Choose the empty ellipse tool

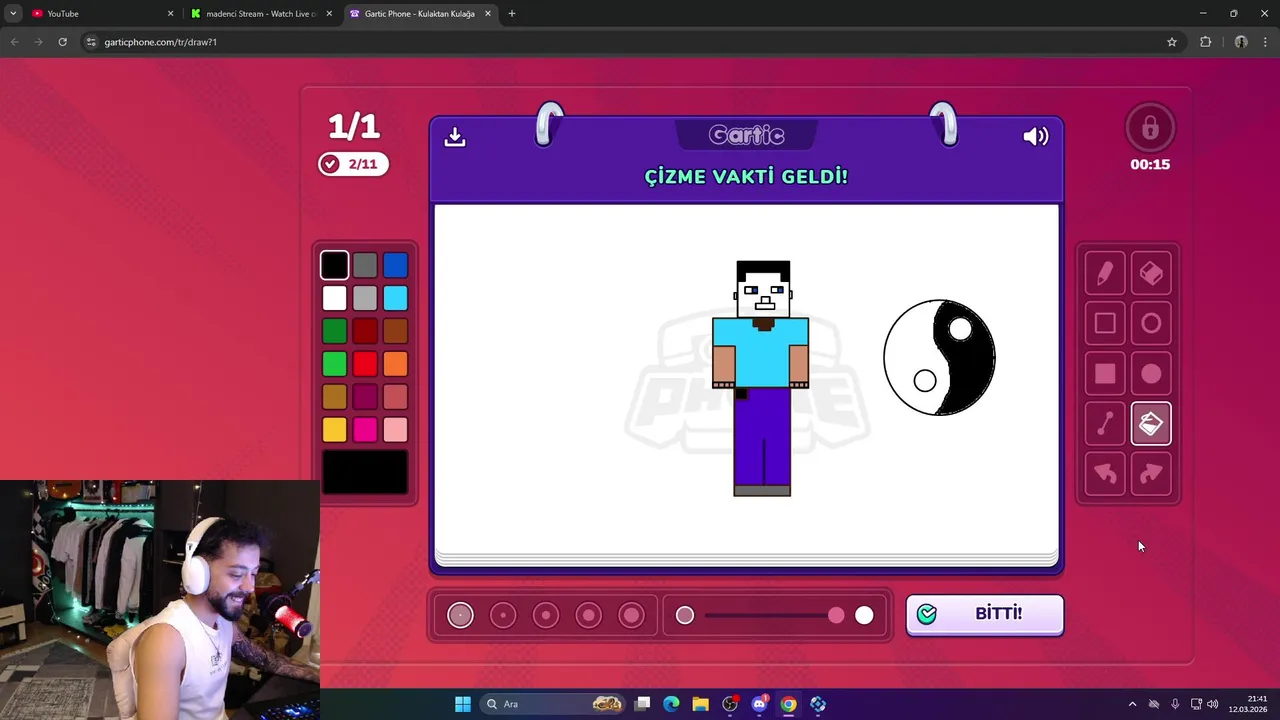tap(1151, 323)
